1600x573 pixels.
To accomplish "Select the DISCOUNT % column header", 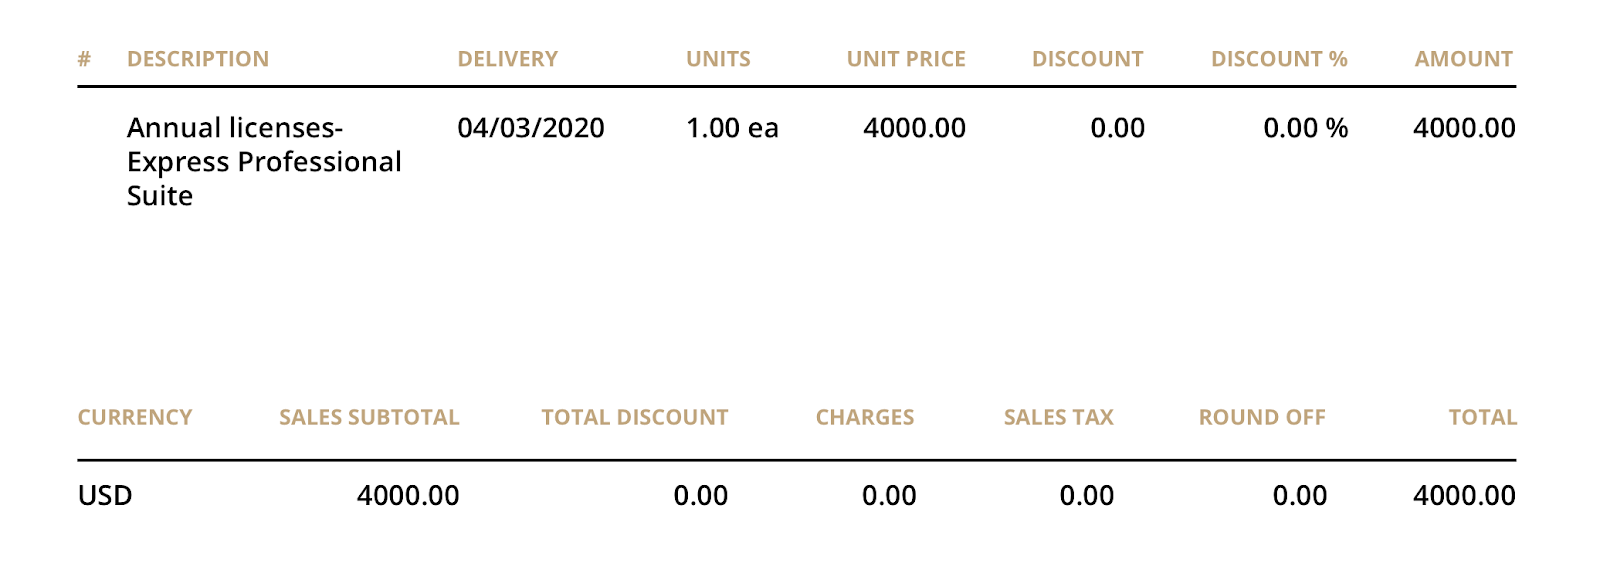I will (x=1279, y=59).
